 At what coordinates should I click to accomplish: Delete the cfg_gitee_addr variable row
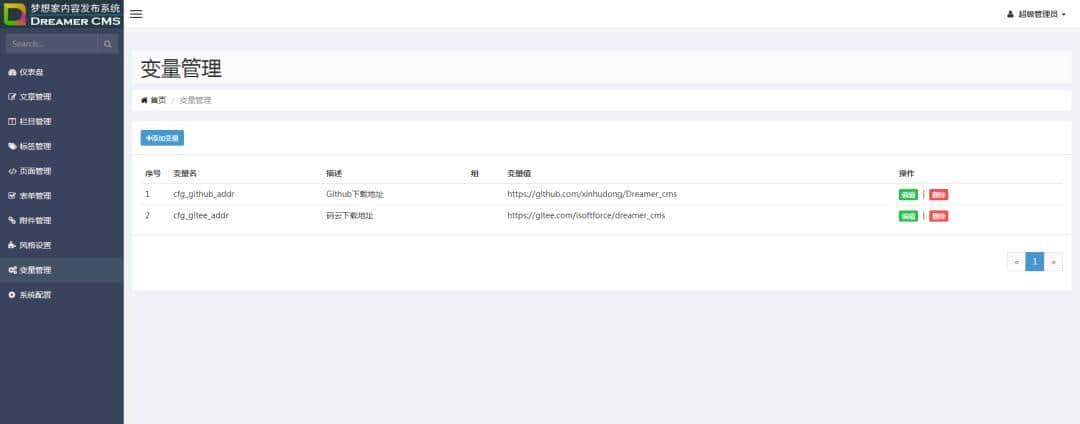tap(938, 216)
